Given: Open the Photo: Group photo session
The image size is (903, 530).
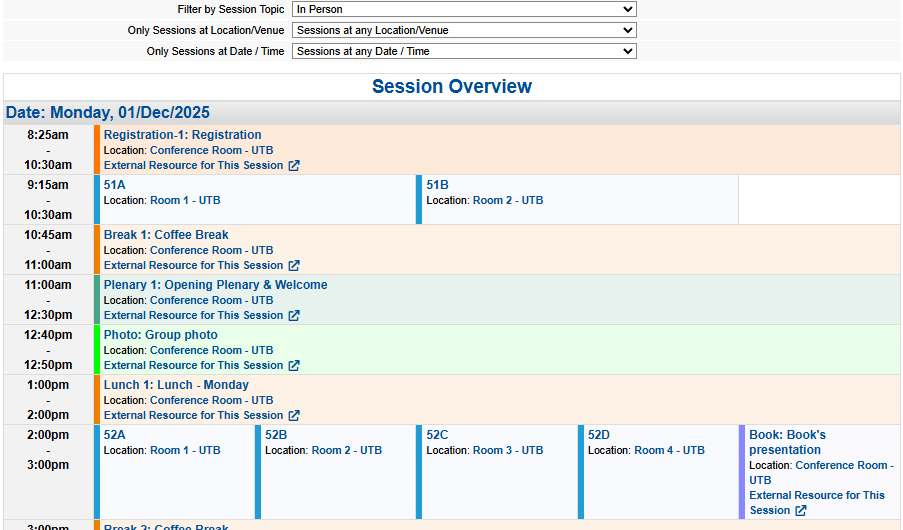Looking at the screenshot, I should coord(160,335).
